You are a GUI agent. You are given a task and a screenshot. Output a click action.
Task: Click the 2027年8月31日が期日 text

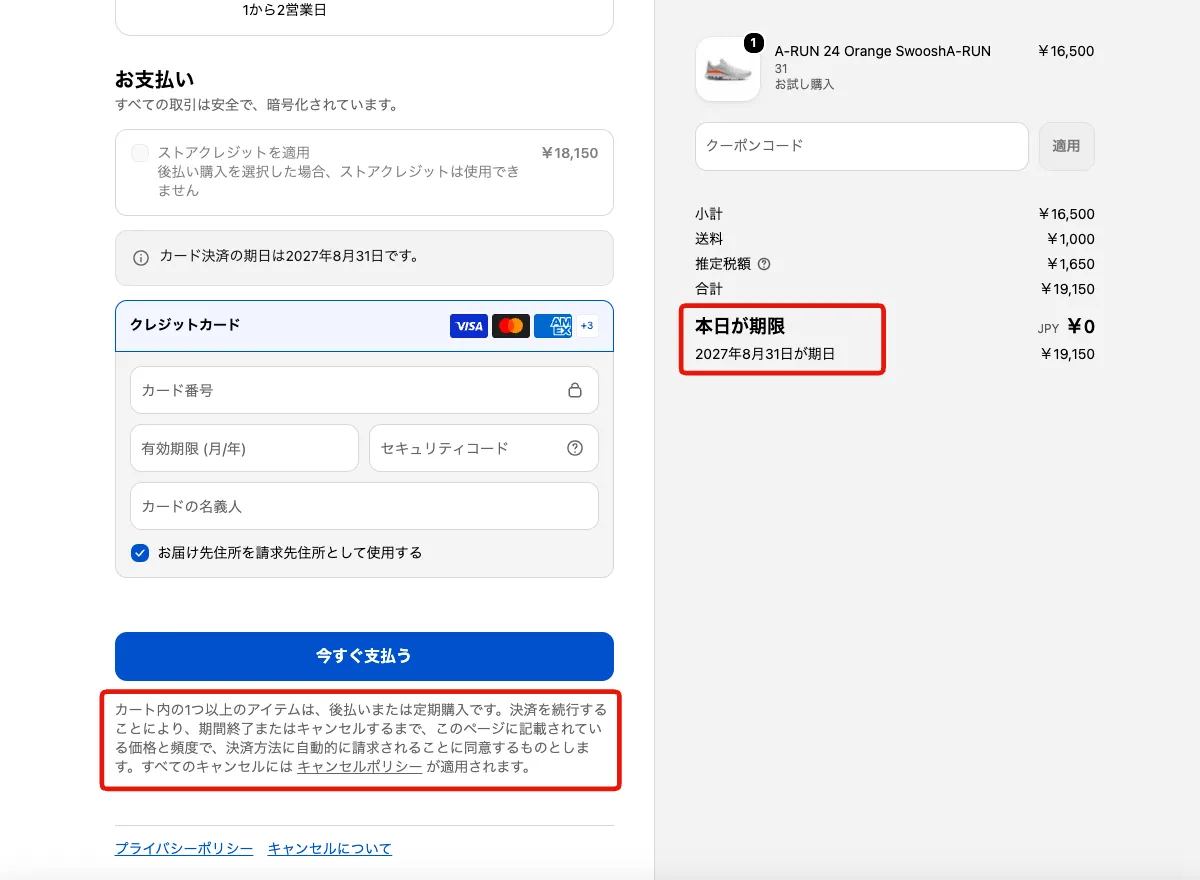tap(765, 354)
